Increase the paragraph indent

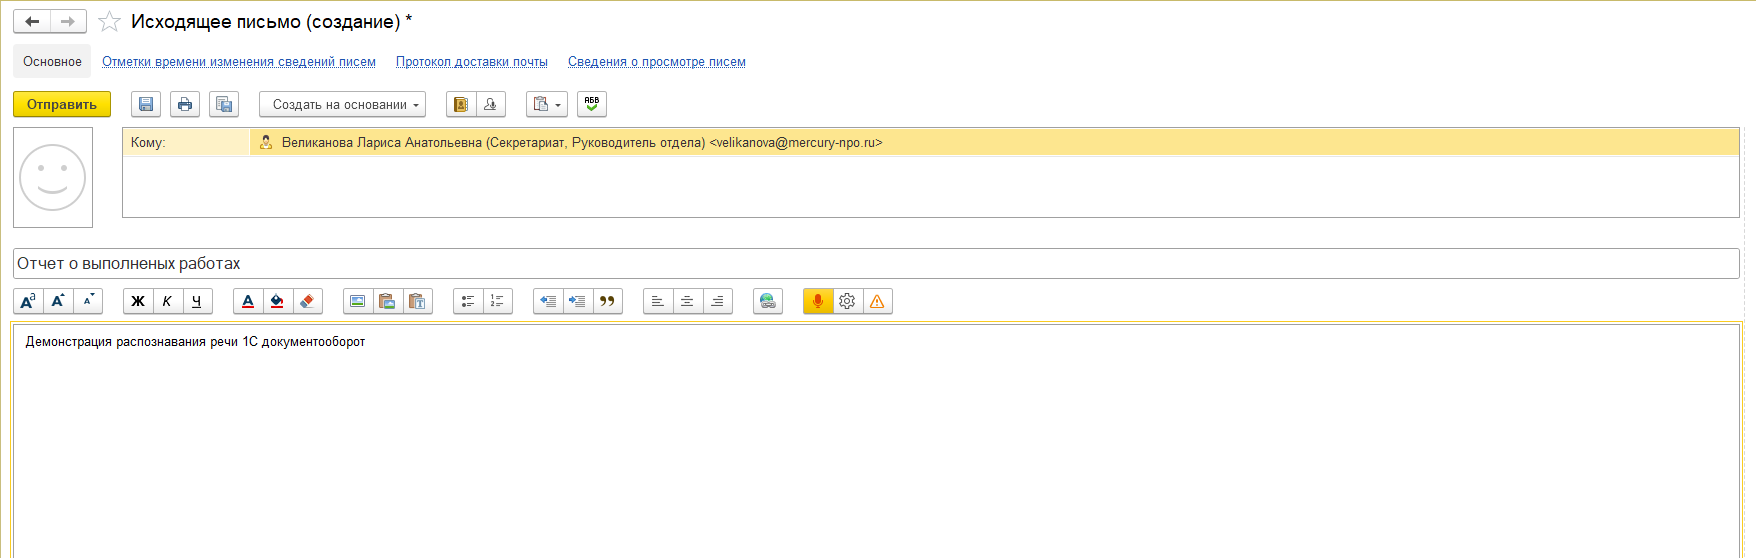click(x=578, y=301)
